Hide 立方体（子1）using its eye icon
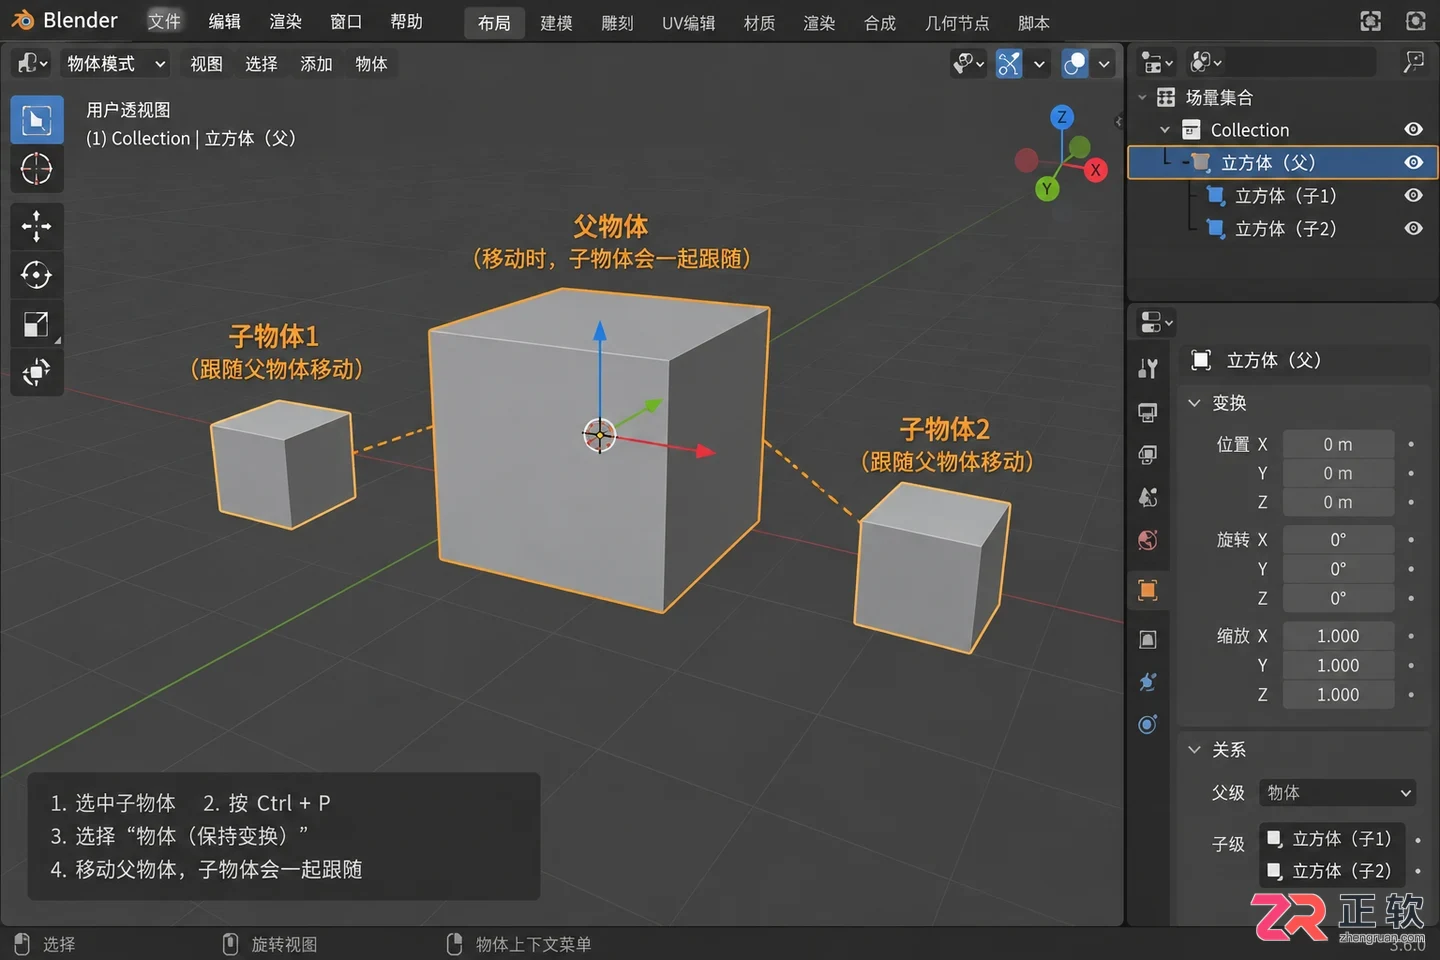This screenshot has width=1440, height=960. 1413,195
